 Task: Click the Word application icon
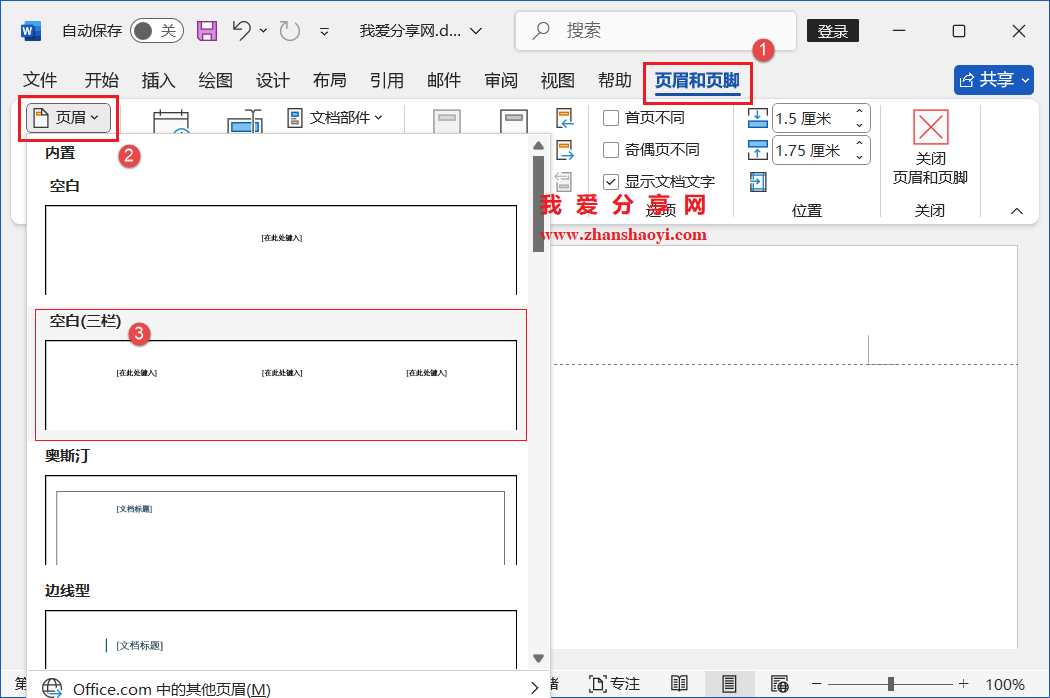point(31,31)
